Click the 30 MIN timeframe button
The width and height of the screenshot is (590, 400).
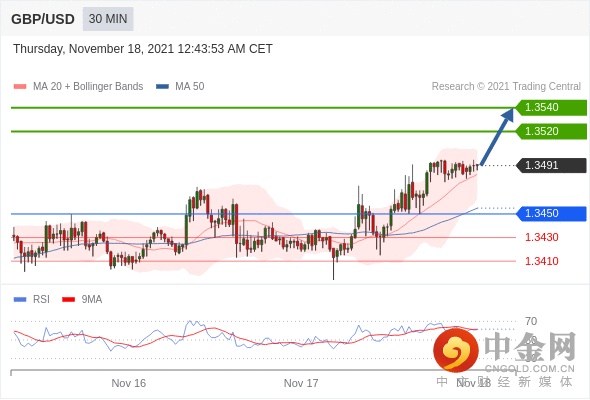point(108,19)
